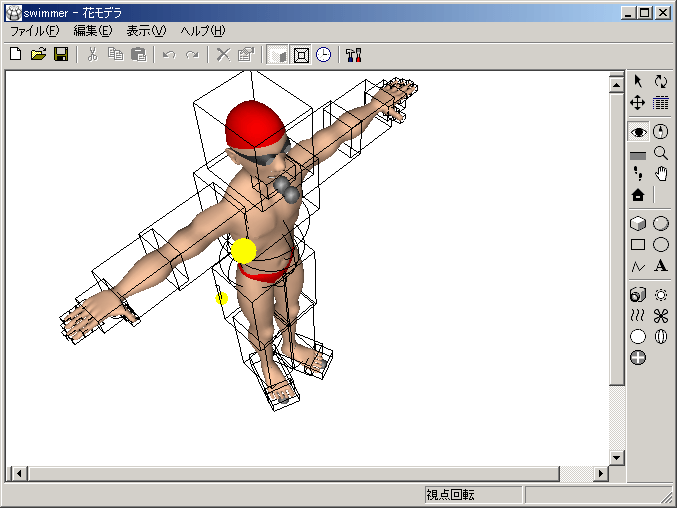Image resolution: width=677 pixels, height=508 pixels.
Task: Select the hand pan tool
Action: [661, 174]
